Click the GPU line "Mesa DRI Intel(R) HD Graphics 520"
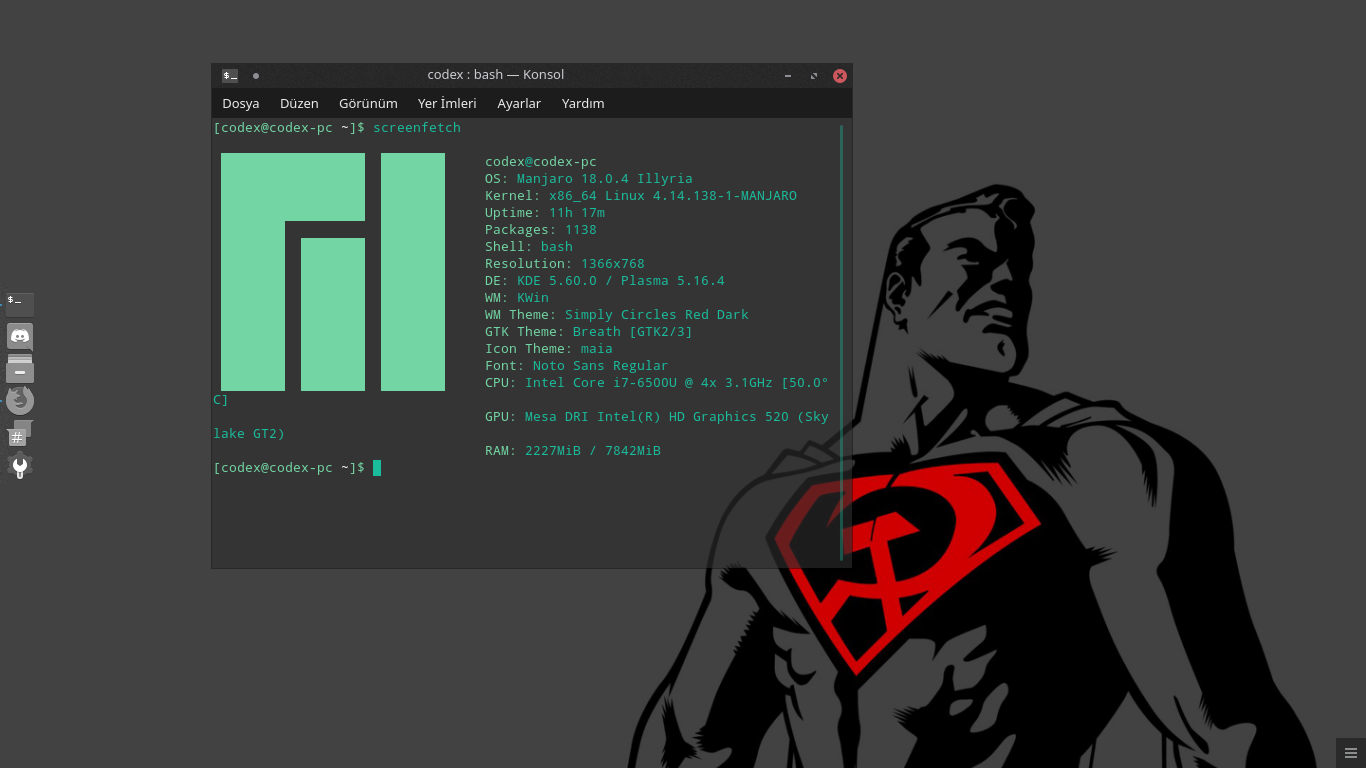 coord(657,417)
